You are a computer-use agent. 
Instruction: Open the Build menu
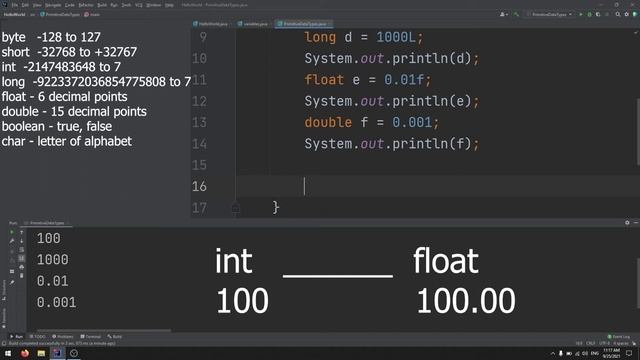(102, 5)
